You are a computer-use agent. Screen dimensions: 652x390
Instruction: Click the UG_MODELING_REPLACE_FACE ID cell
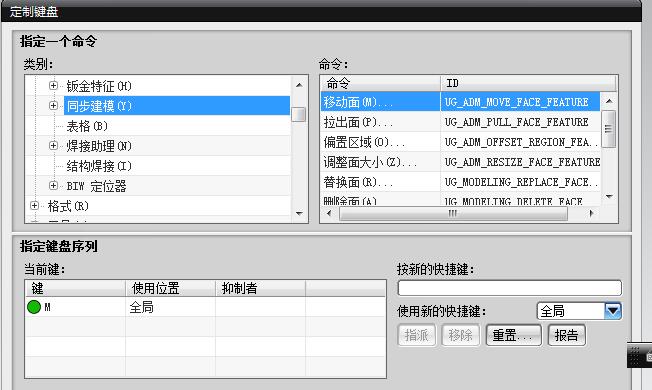(520, 182)
